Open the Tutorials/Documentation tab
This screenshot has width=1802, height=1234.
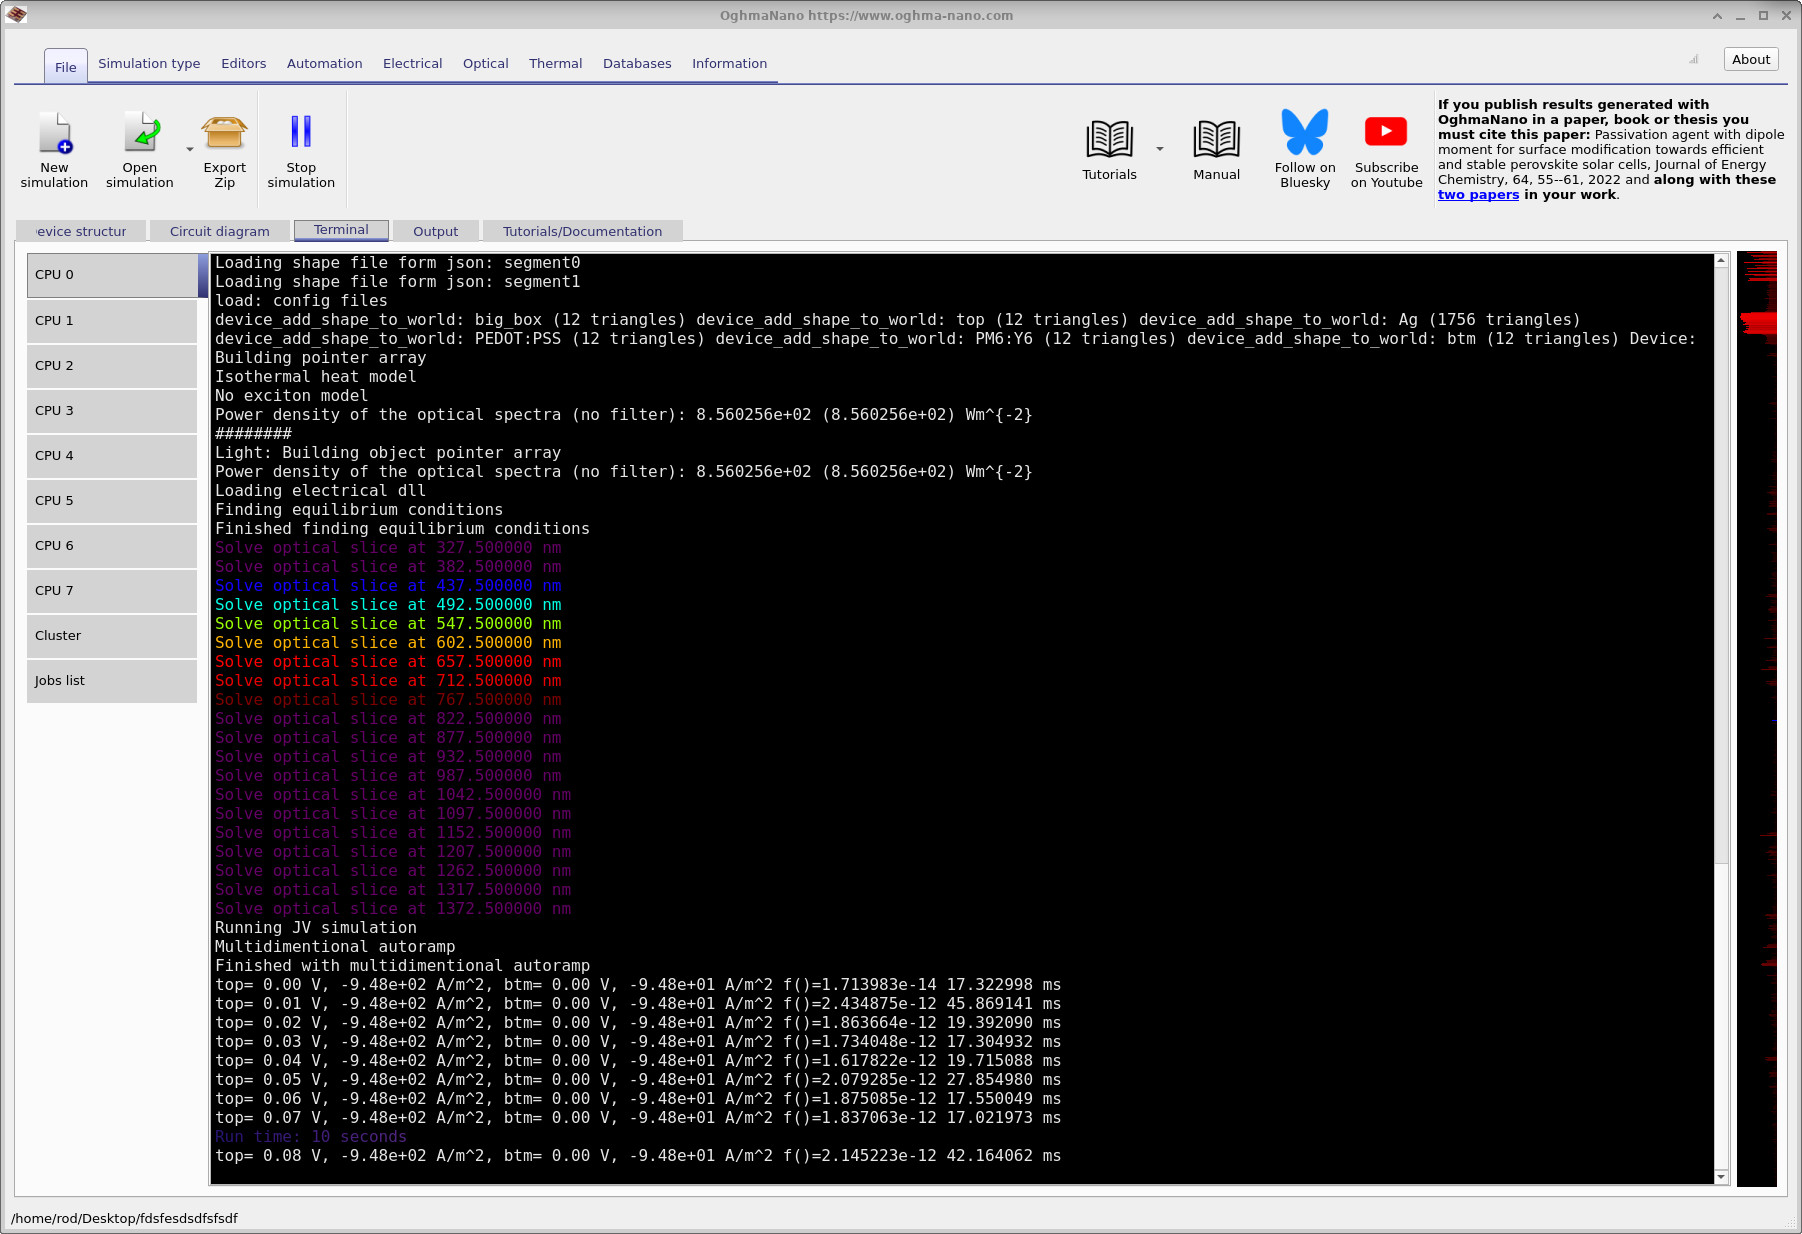pyautogui.click(x=583, y=231)
